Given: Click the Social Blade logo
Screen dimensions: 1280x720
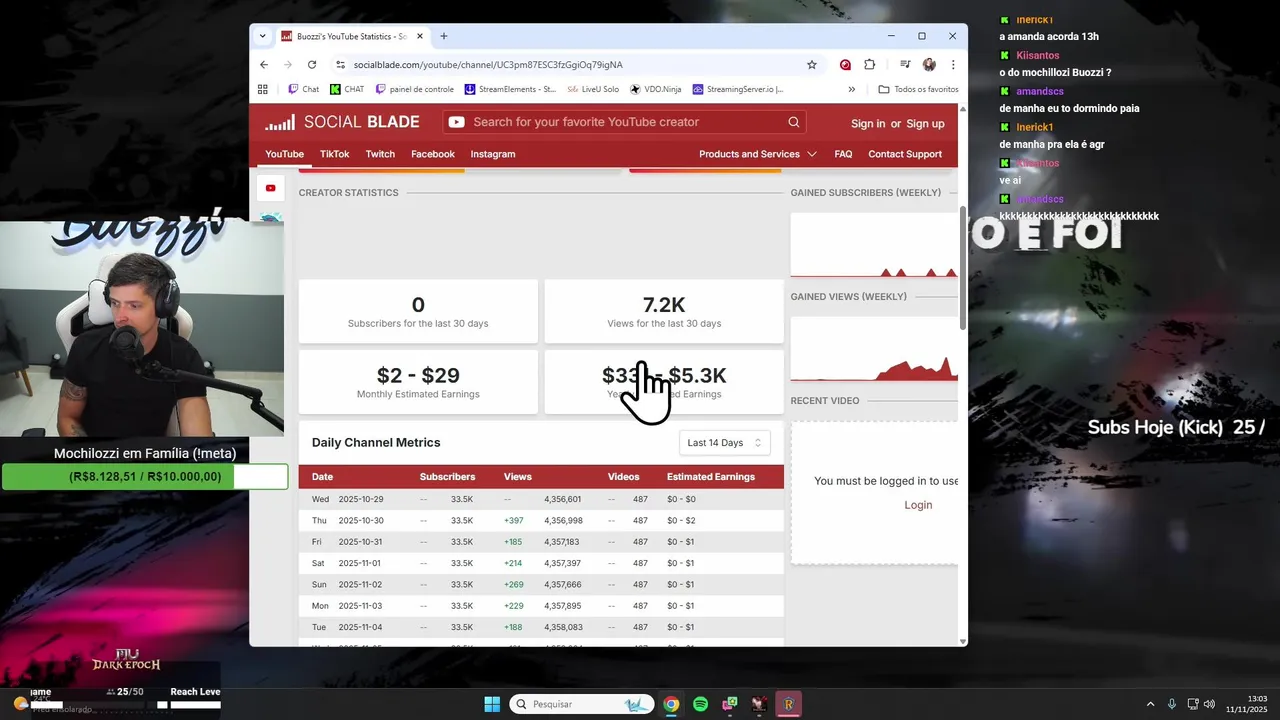Looking at the screenshot, I should pos(342,122).
